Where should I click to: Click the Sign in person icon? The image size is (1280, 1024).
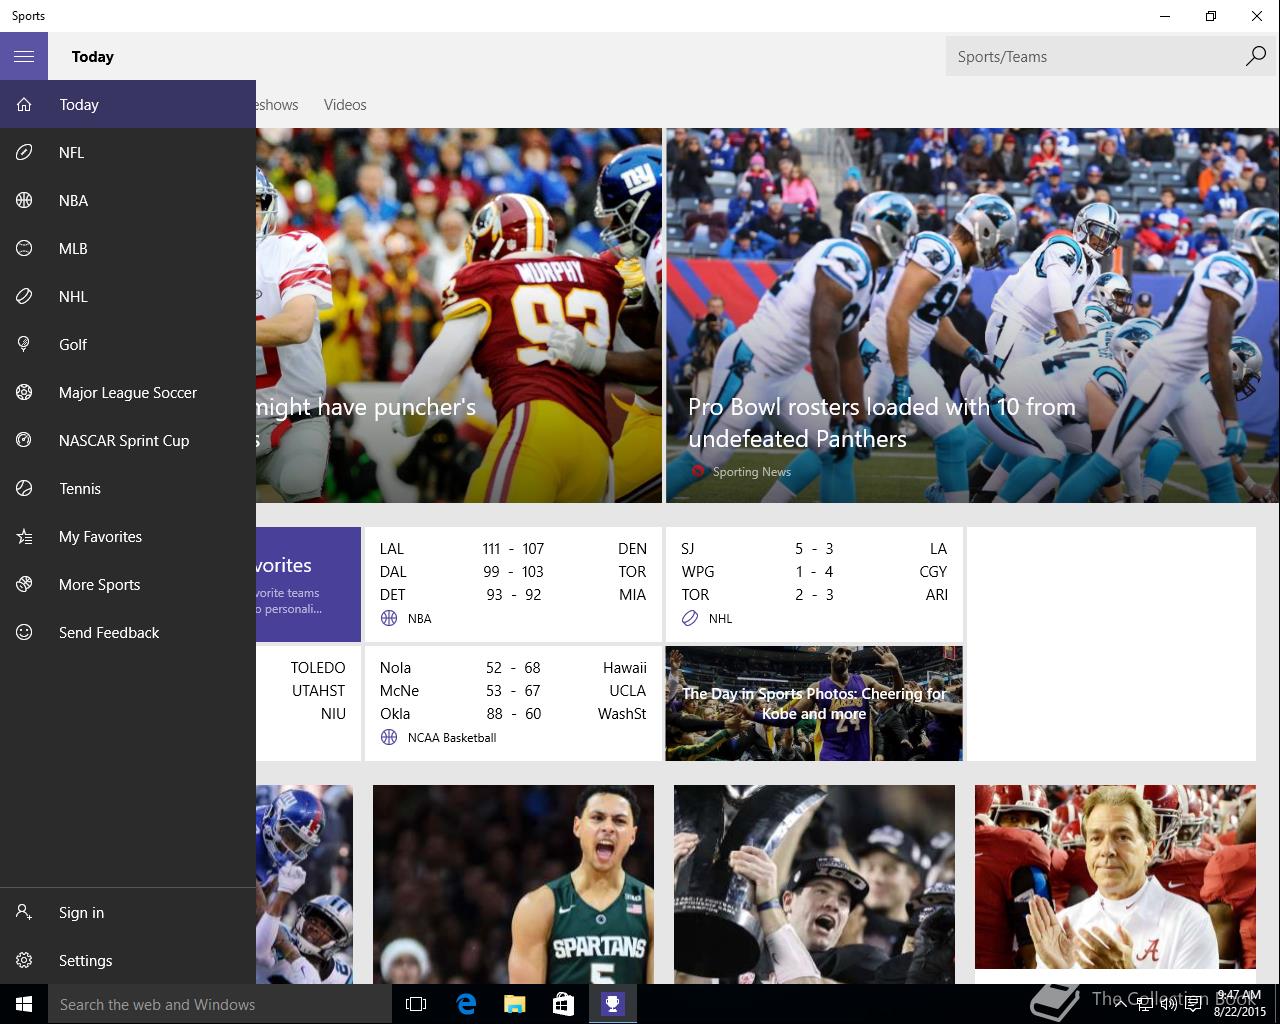pyautogui.click(x=24, y=912)
